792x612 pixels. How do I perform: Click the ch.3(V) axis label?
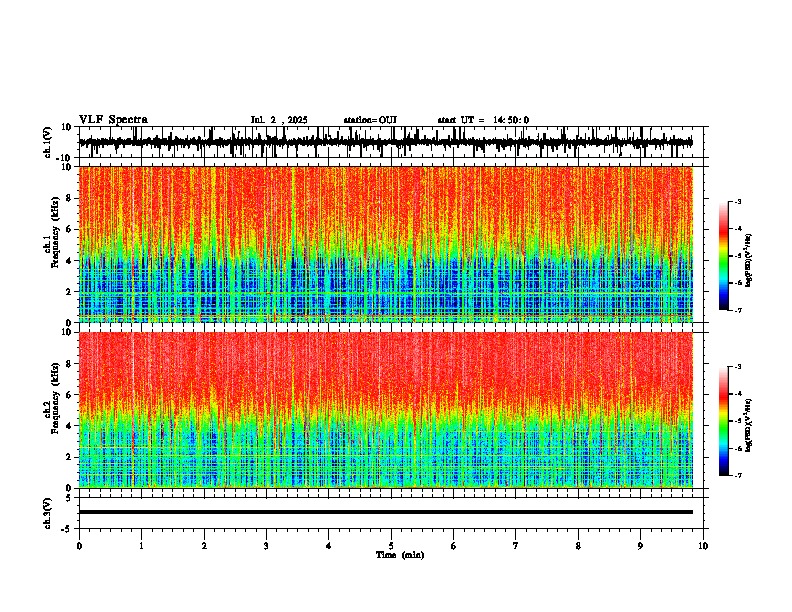coord(48,513)
